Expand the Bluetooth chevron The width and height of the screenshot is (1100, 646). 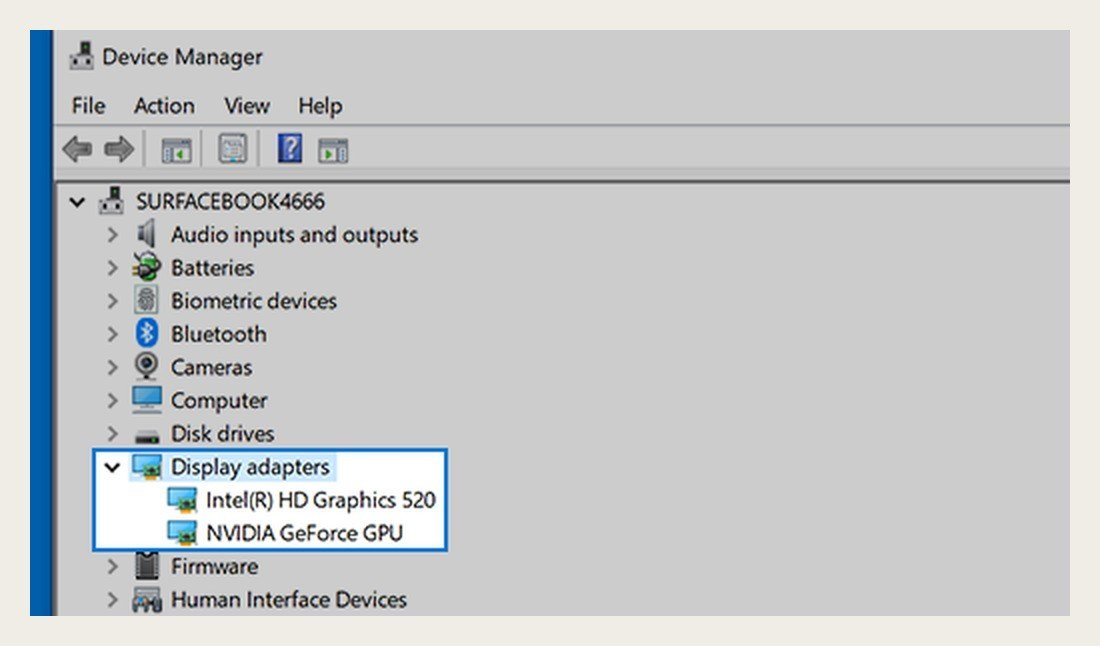point(112,334)
